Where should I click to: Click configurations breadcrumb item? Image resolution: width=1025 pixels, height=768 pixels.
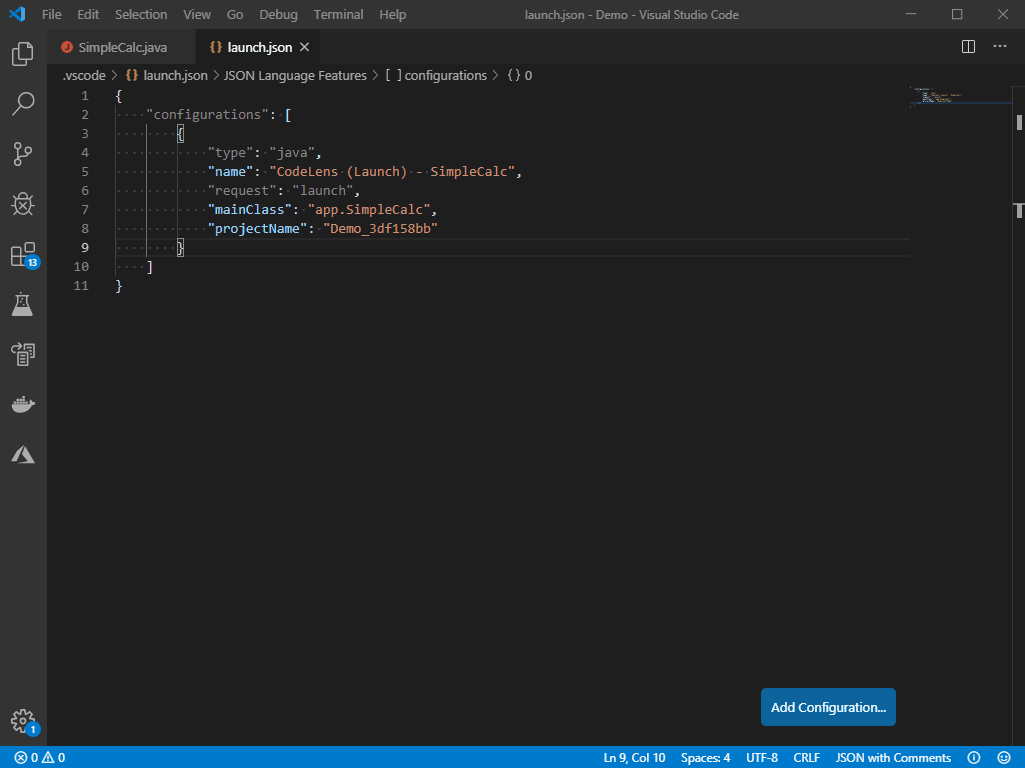click(x=436, y=75)
